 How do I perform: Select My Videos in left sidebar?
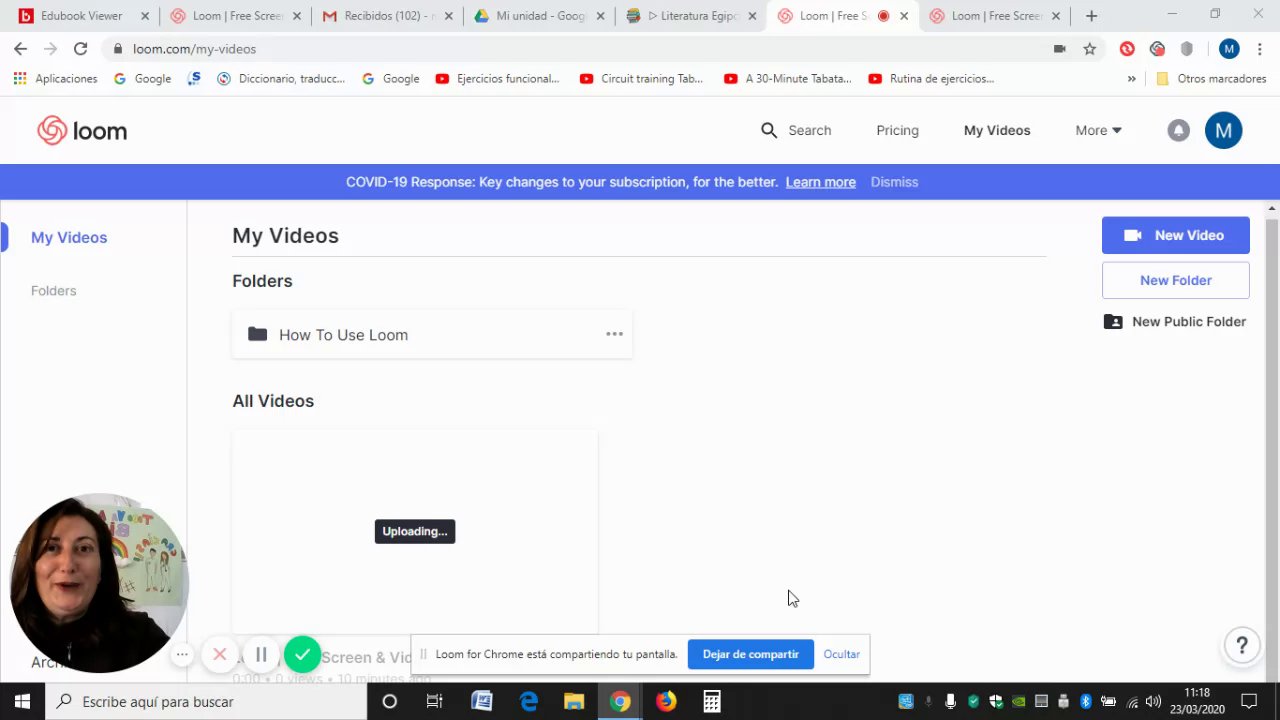pyautogui.click(x=69, y=237)
